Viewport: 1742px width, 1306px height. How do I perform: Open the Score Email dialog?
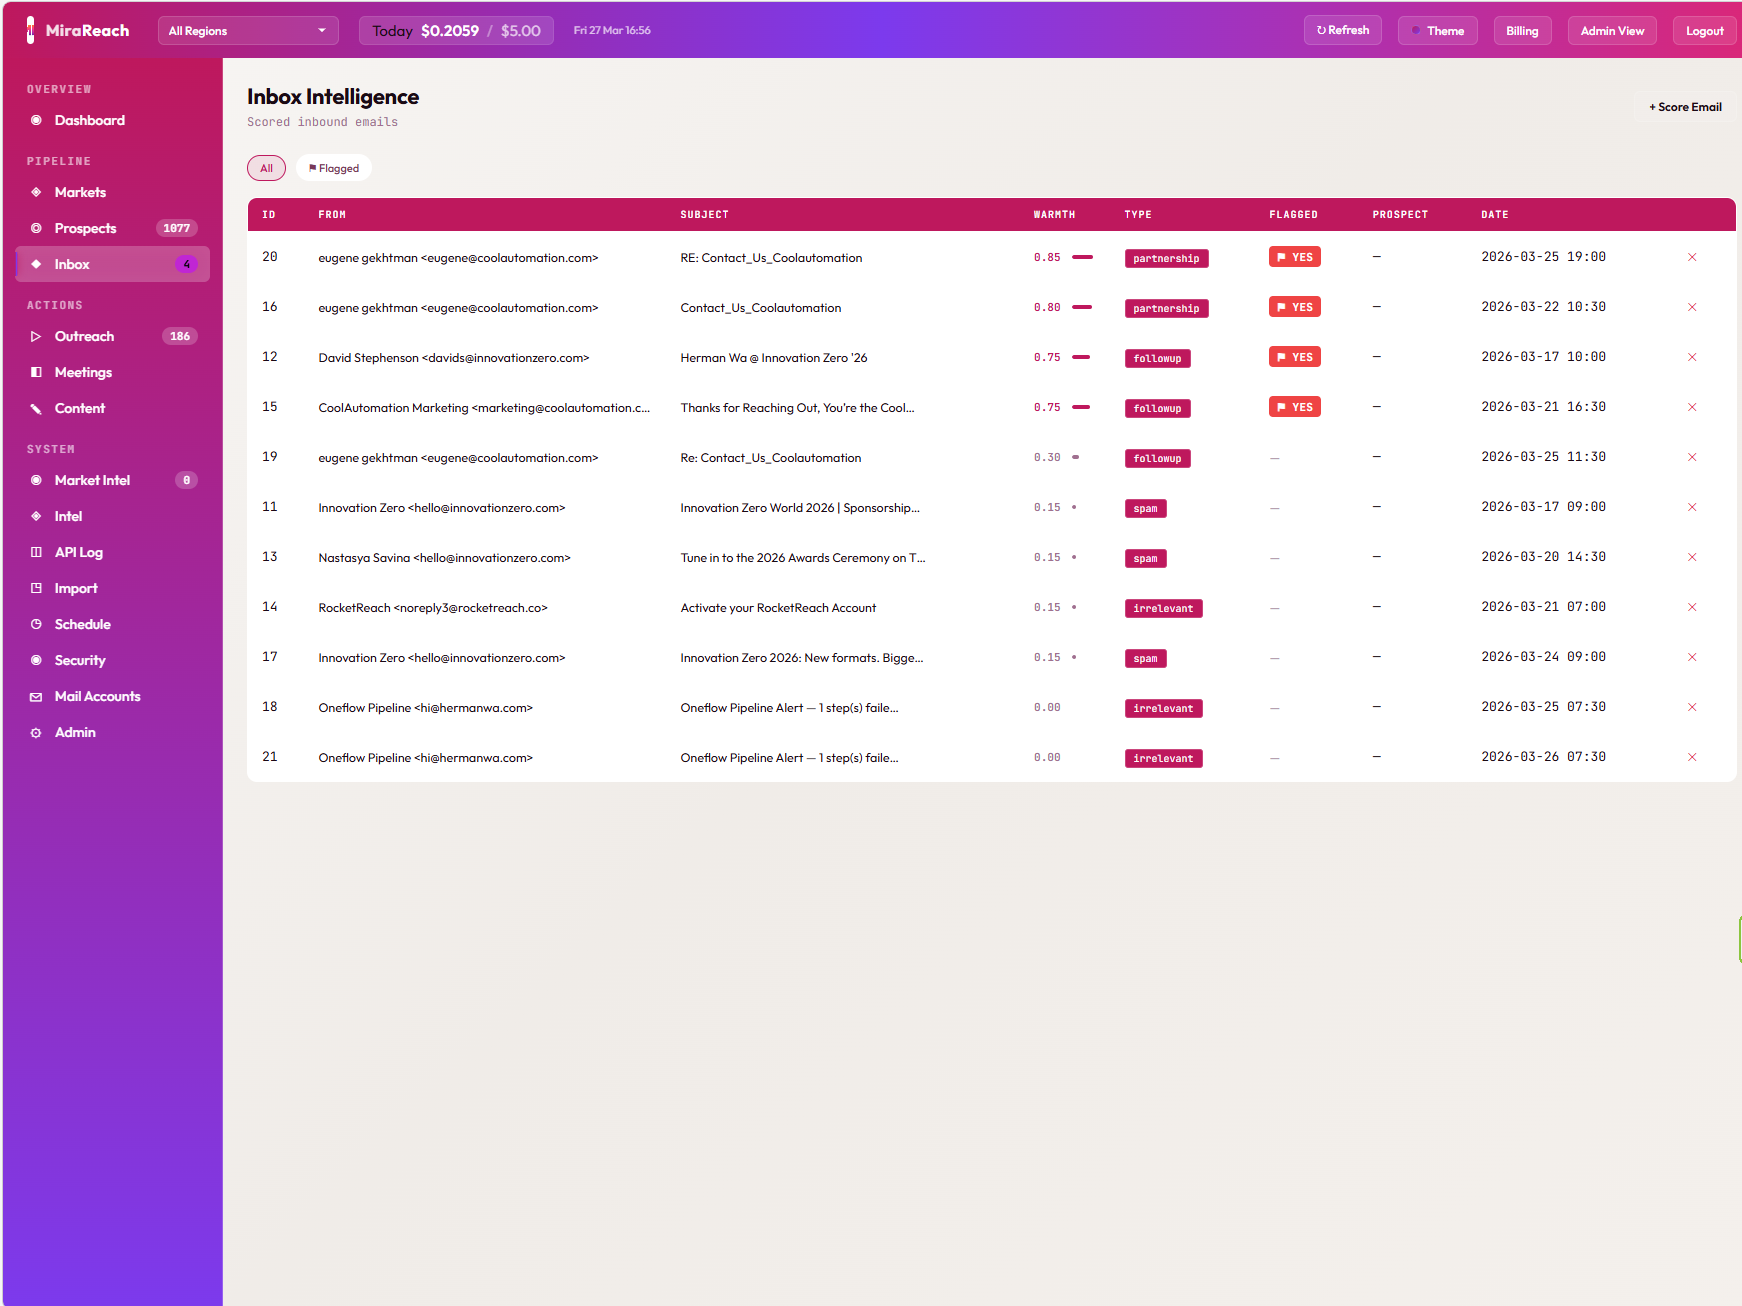[x=1684, y=106]
